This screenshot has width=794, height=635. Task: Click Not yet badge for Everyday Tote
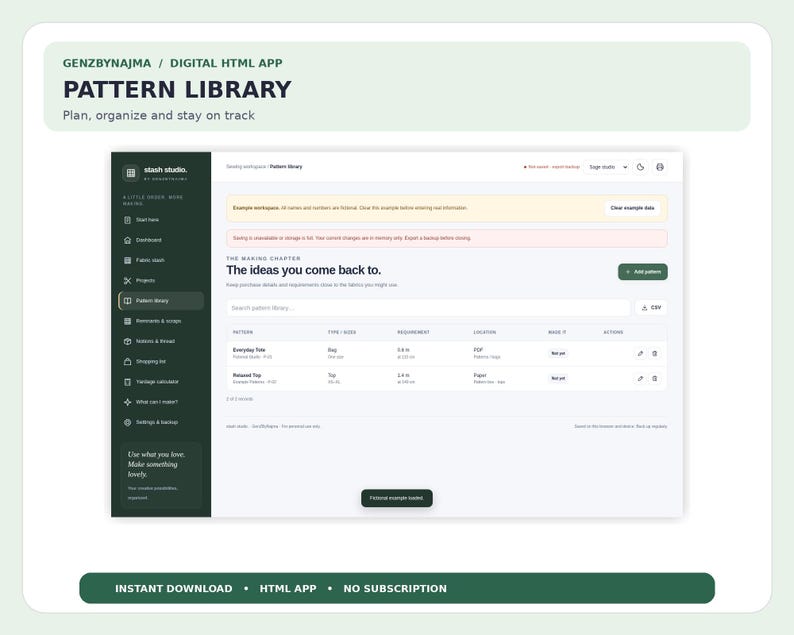pyautogui.click(x=558, y=353)
